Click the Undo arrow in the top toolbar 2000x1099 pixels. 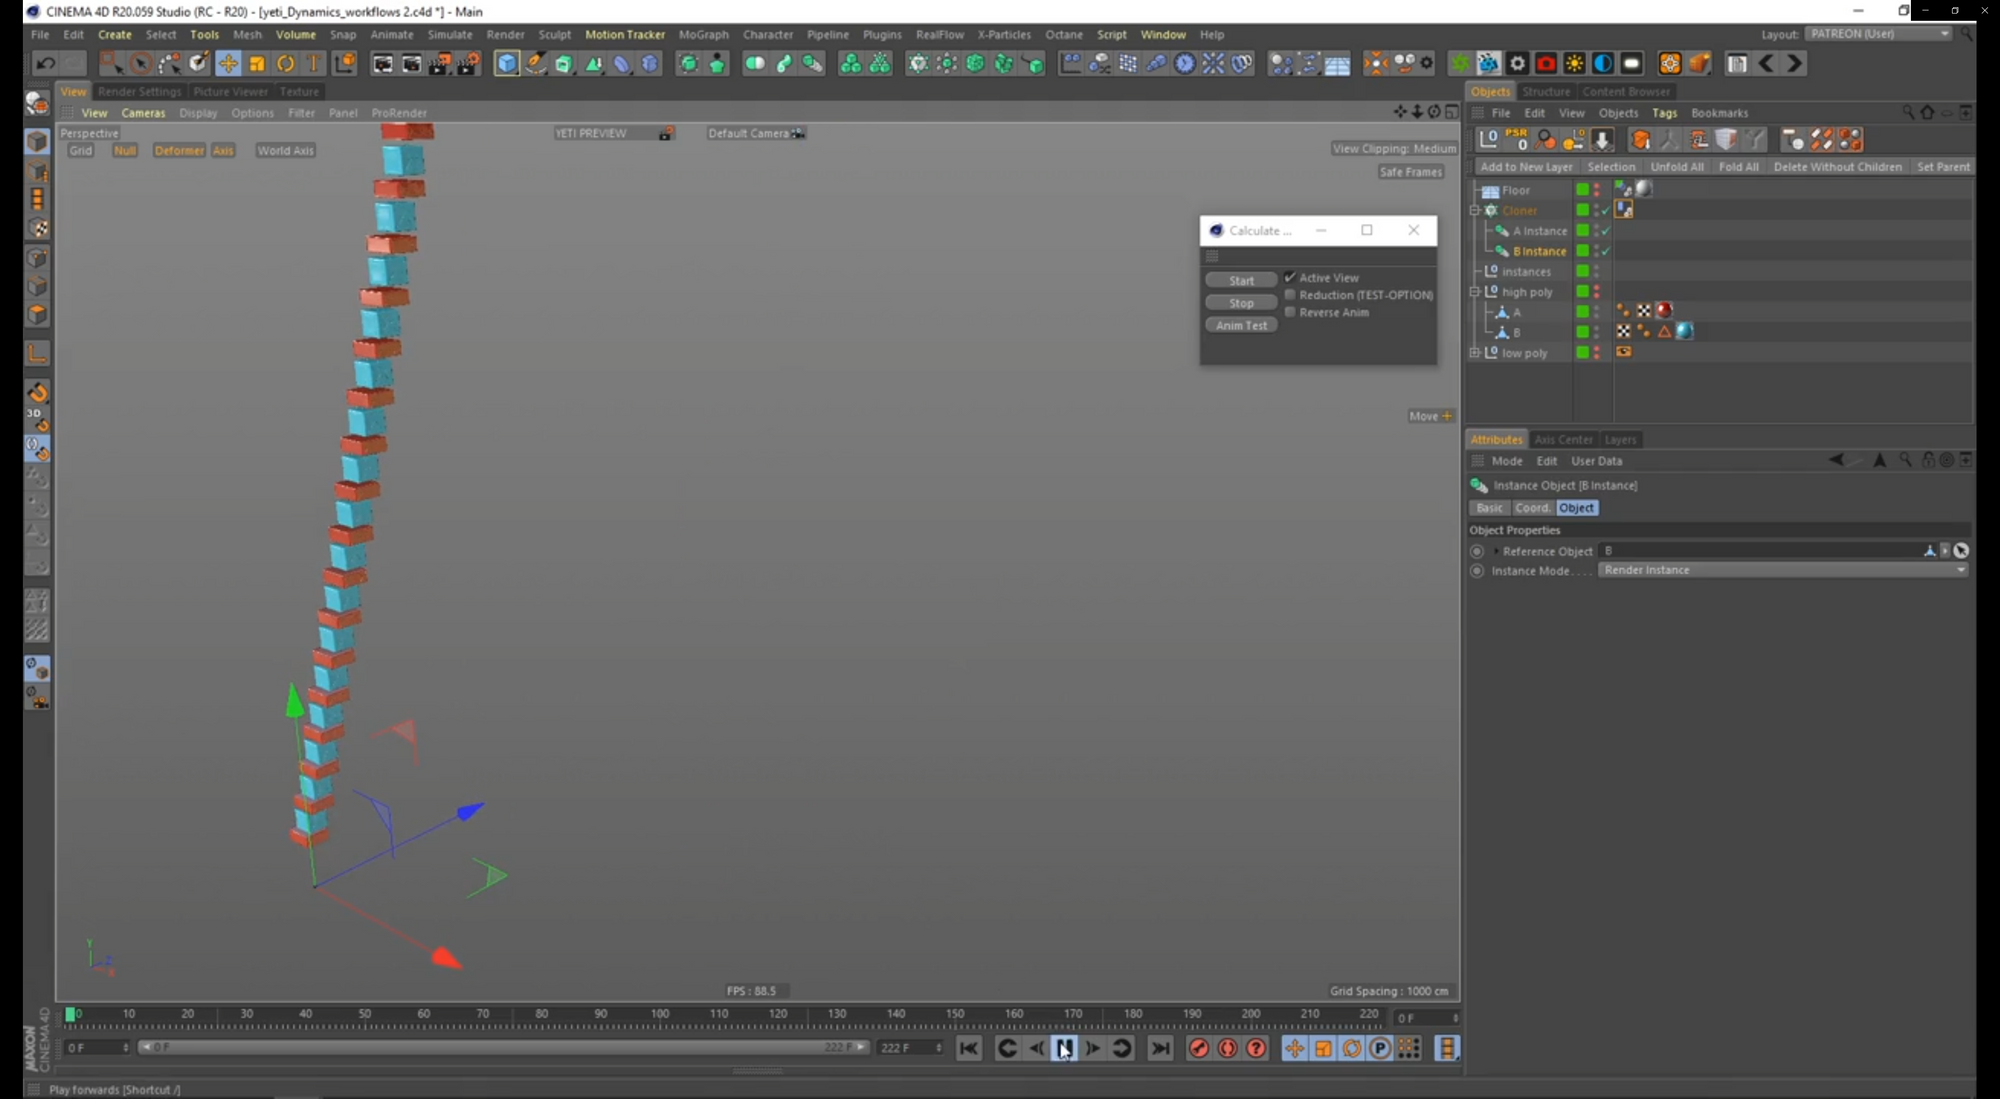click(45, 64)
